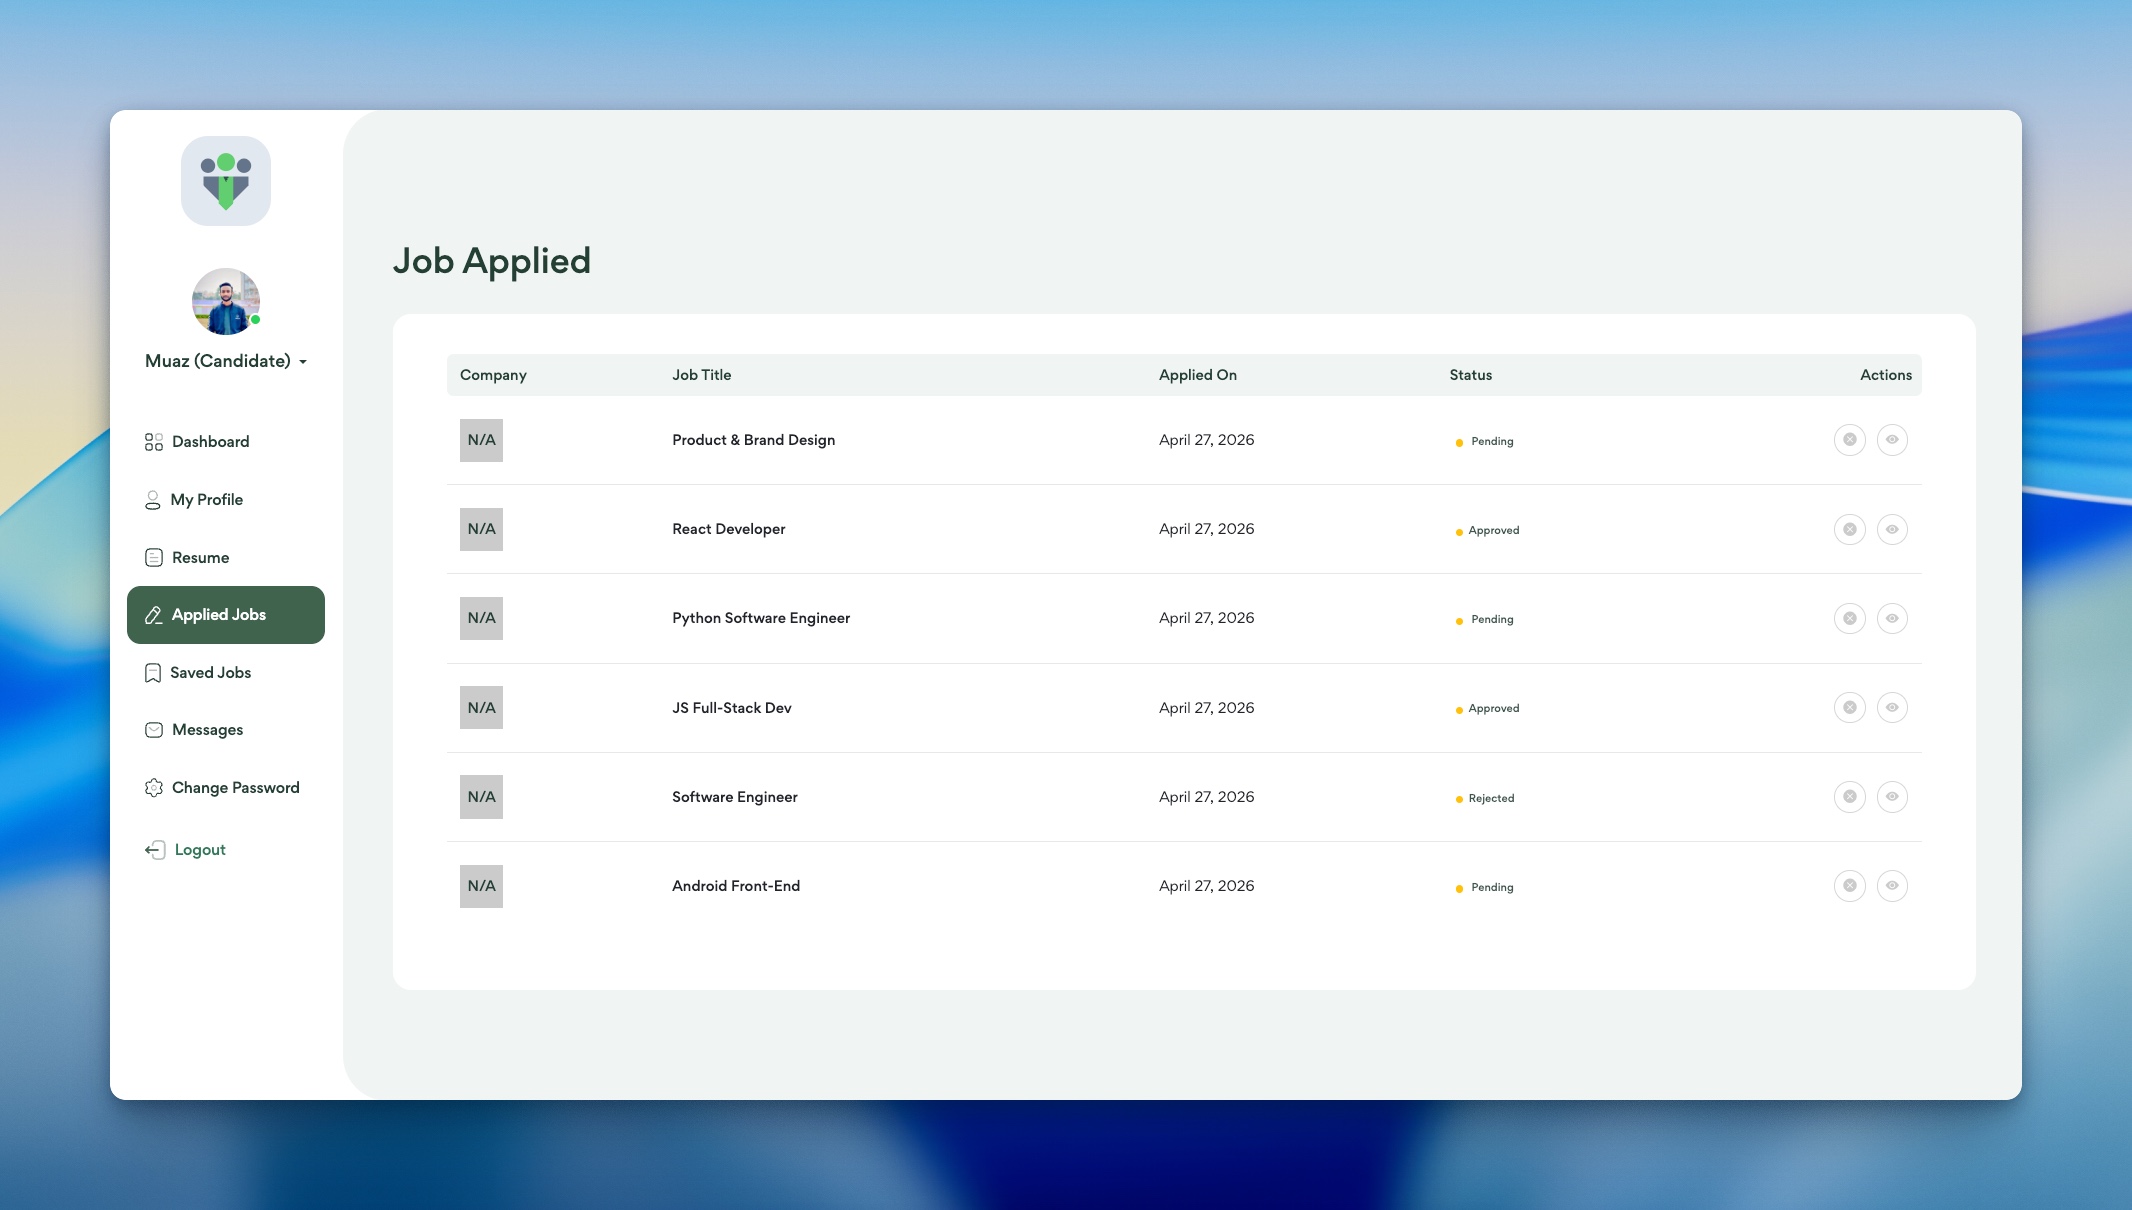Click the view eye icon for React Developer
The width and height of the screenshot is (2132, 1210).
pyautogui.click(x=1891, y=529)
